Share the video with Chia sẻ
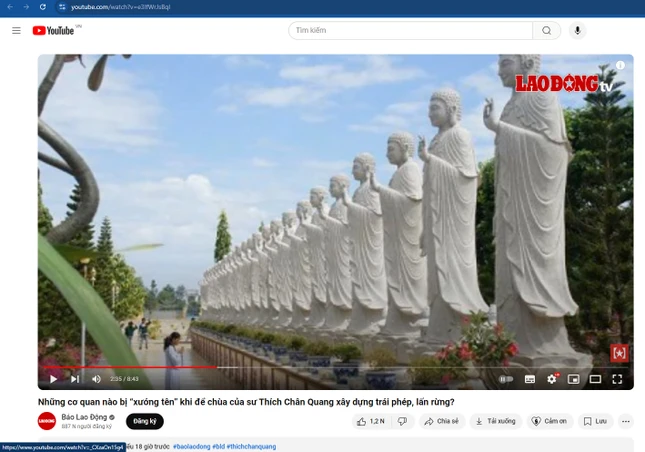This screenshot has width=645, height=452. click(442, 421)
